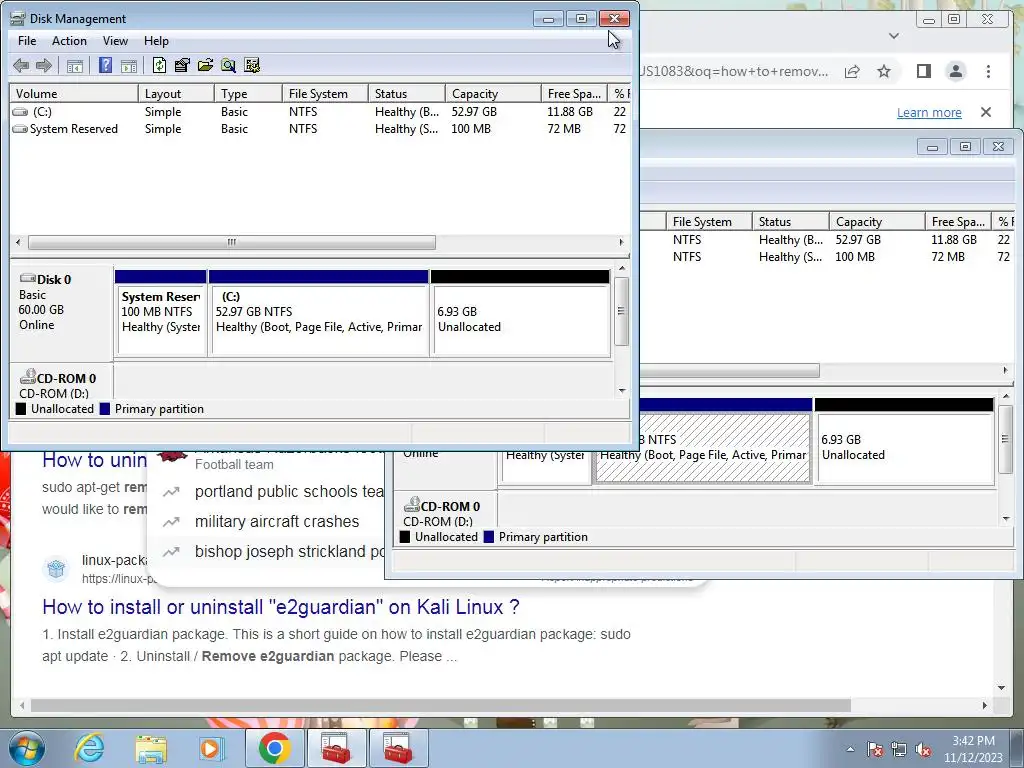Click the Learn more link in Chrome
Image resolution: width=1024 pixels, height=768 pixels.
(929, 112)
